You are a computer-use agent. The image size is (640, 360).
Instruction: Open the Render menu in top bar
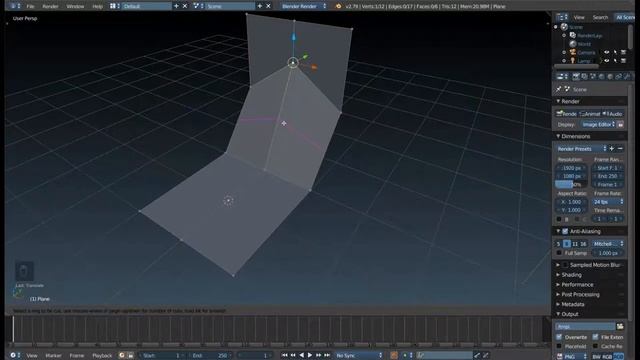pyautogui.click(x=50, y=6)
